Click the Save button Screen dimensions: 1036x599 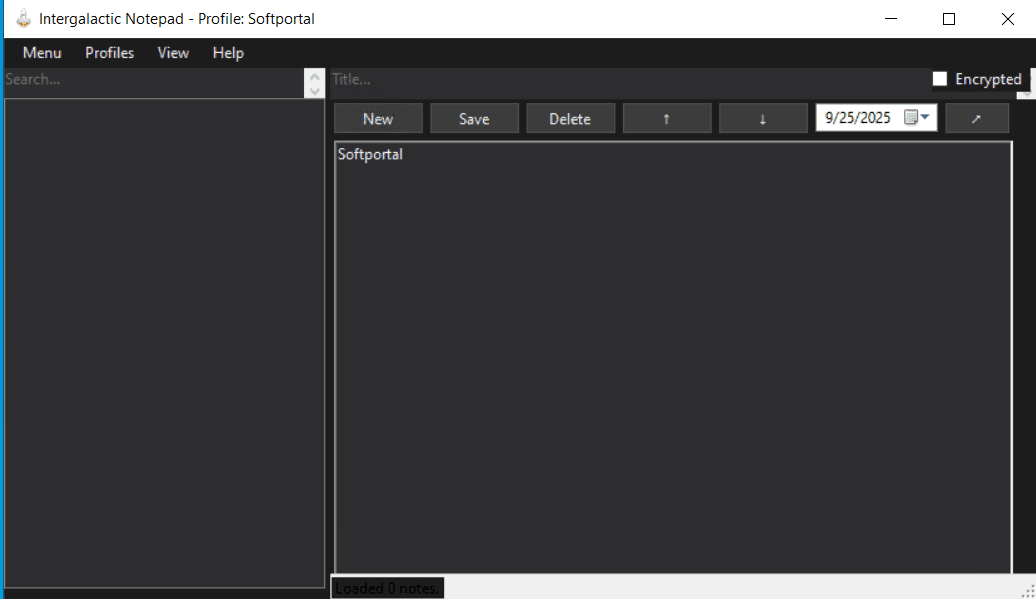(x=474, y=118)
